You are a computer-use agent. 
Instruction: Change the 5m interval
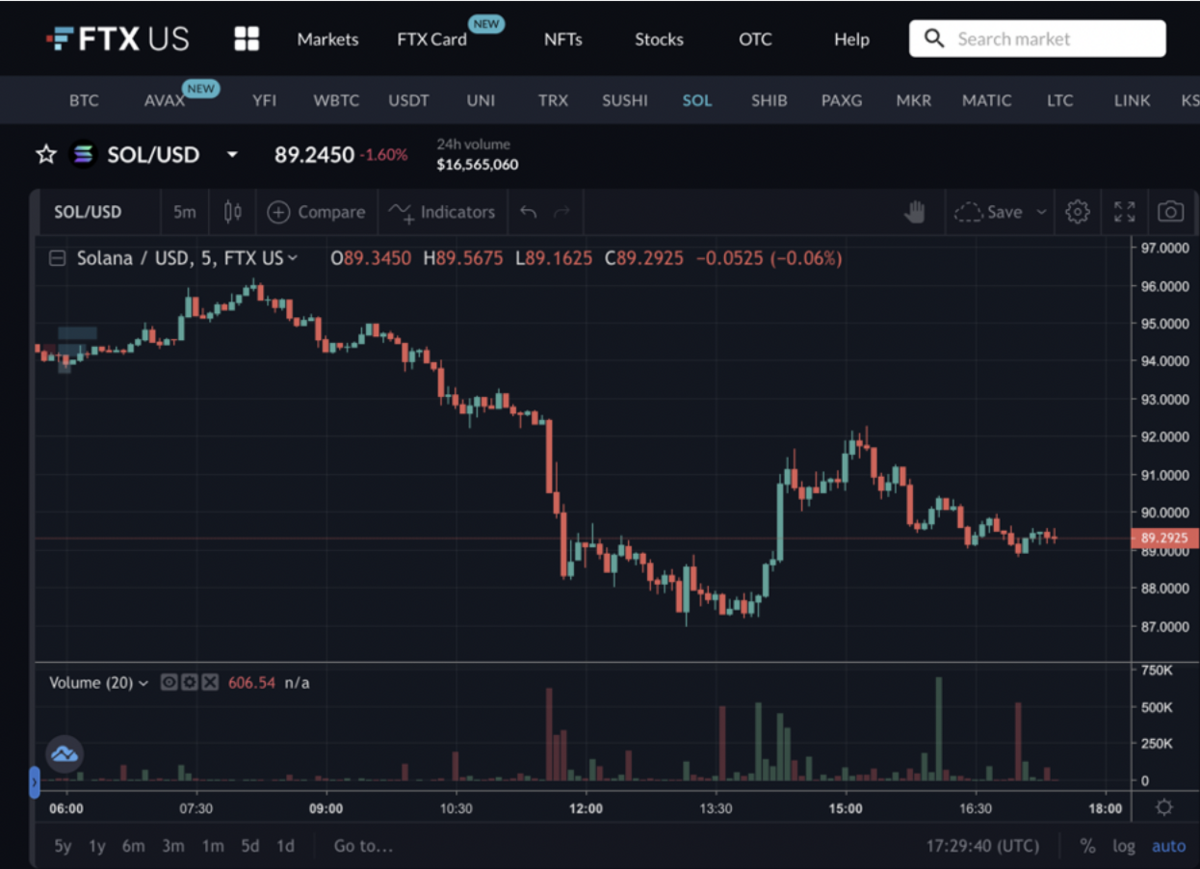[x=184, y=212]
